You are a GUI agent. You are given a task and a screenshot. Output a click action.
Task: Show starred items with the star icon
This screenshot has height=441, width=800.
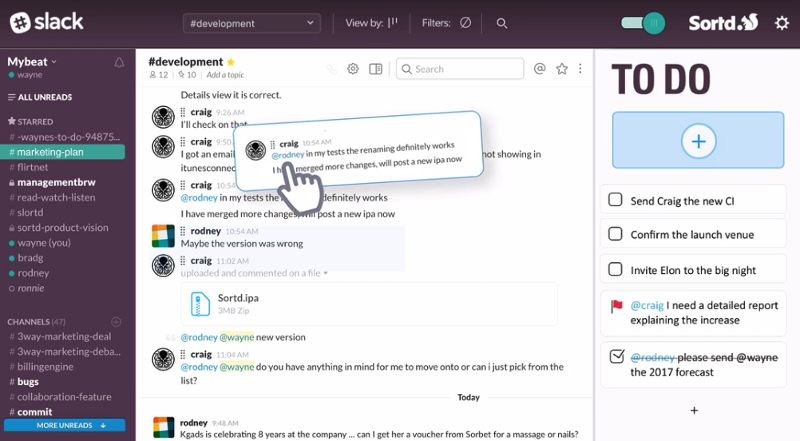click(x=562, y=69)
